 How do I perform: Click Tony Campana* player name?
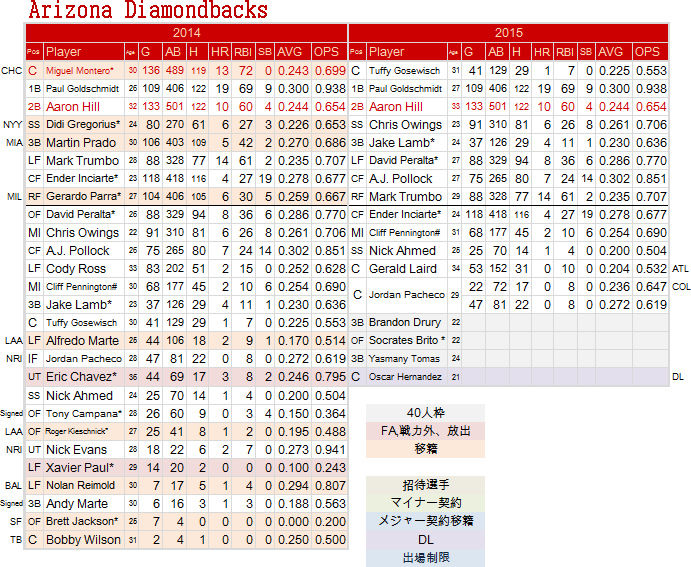tap(84, 414)
